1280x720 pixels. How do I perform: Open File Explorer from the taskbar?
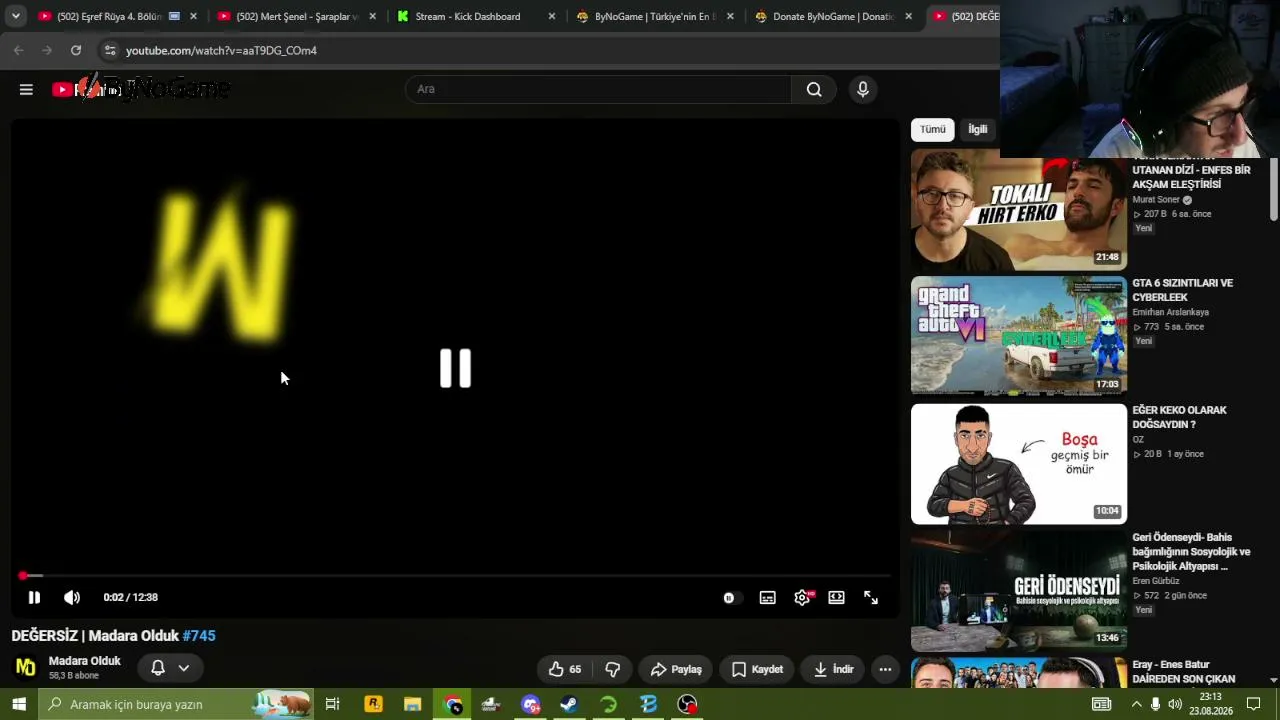(412, 704)
